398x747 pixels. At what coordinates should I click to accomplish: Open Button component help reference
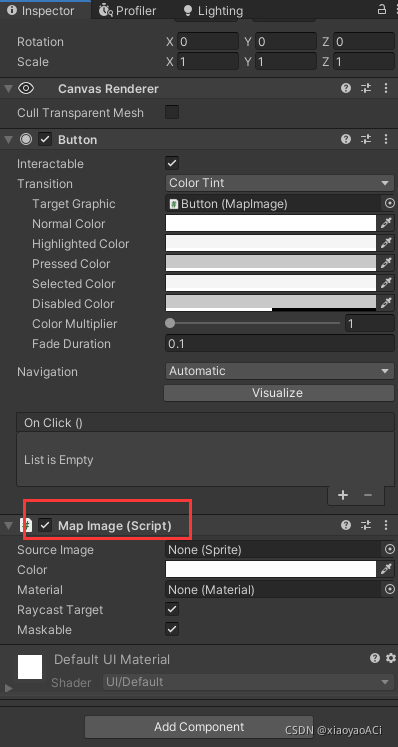pyautogui.click(x=346, y=139)
